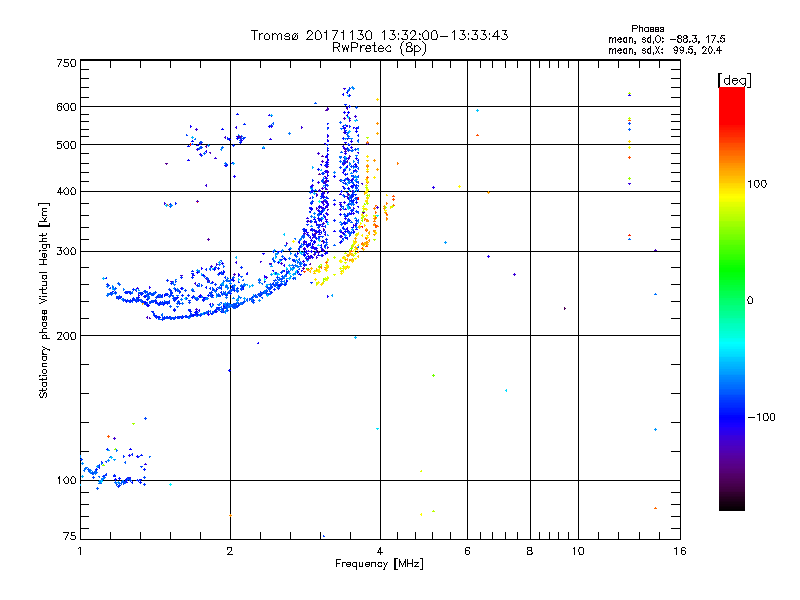Click the plot title 'Tromsø 20171130 13:32:00-13:33:43'
800x600 pixels.
point(379,35)
